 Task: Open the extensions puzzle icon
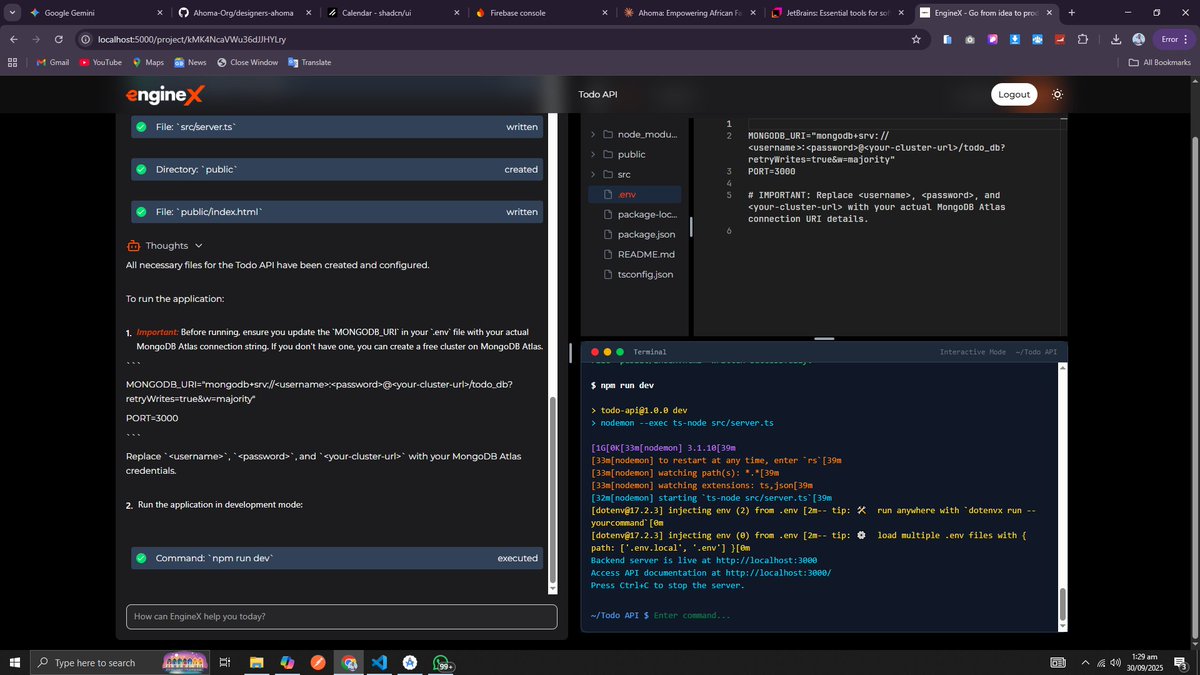coord(1083,39)
